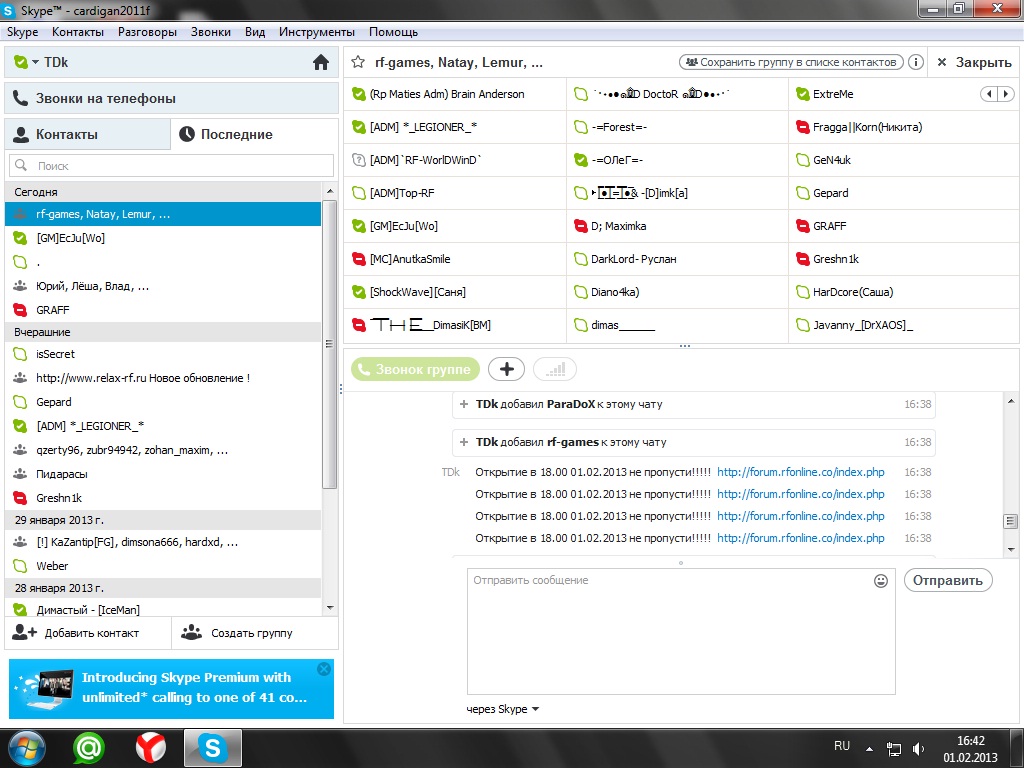Viewport: 1024px width, 768px height.
Task: Open the Вид menu
Action: coord(255,32)
